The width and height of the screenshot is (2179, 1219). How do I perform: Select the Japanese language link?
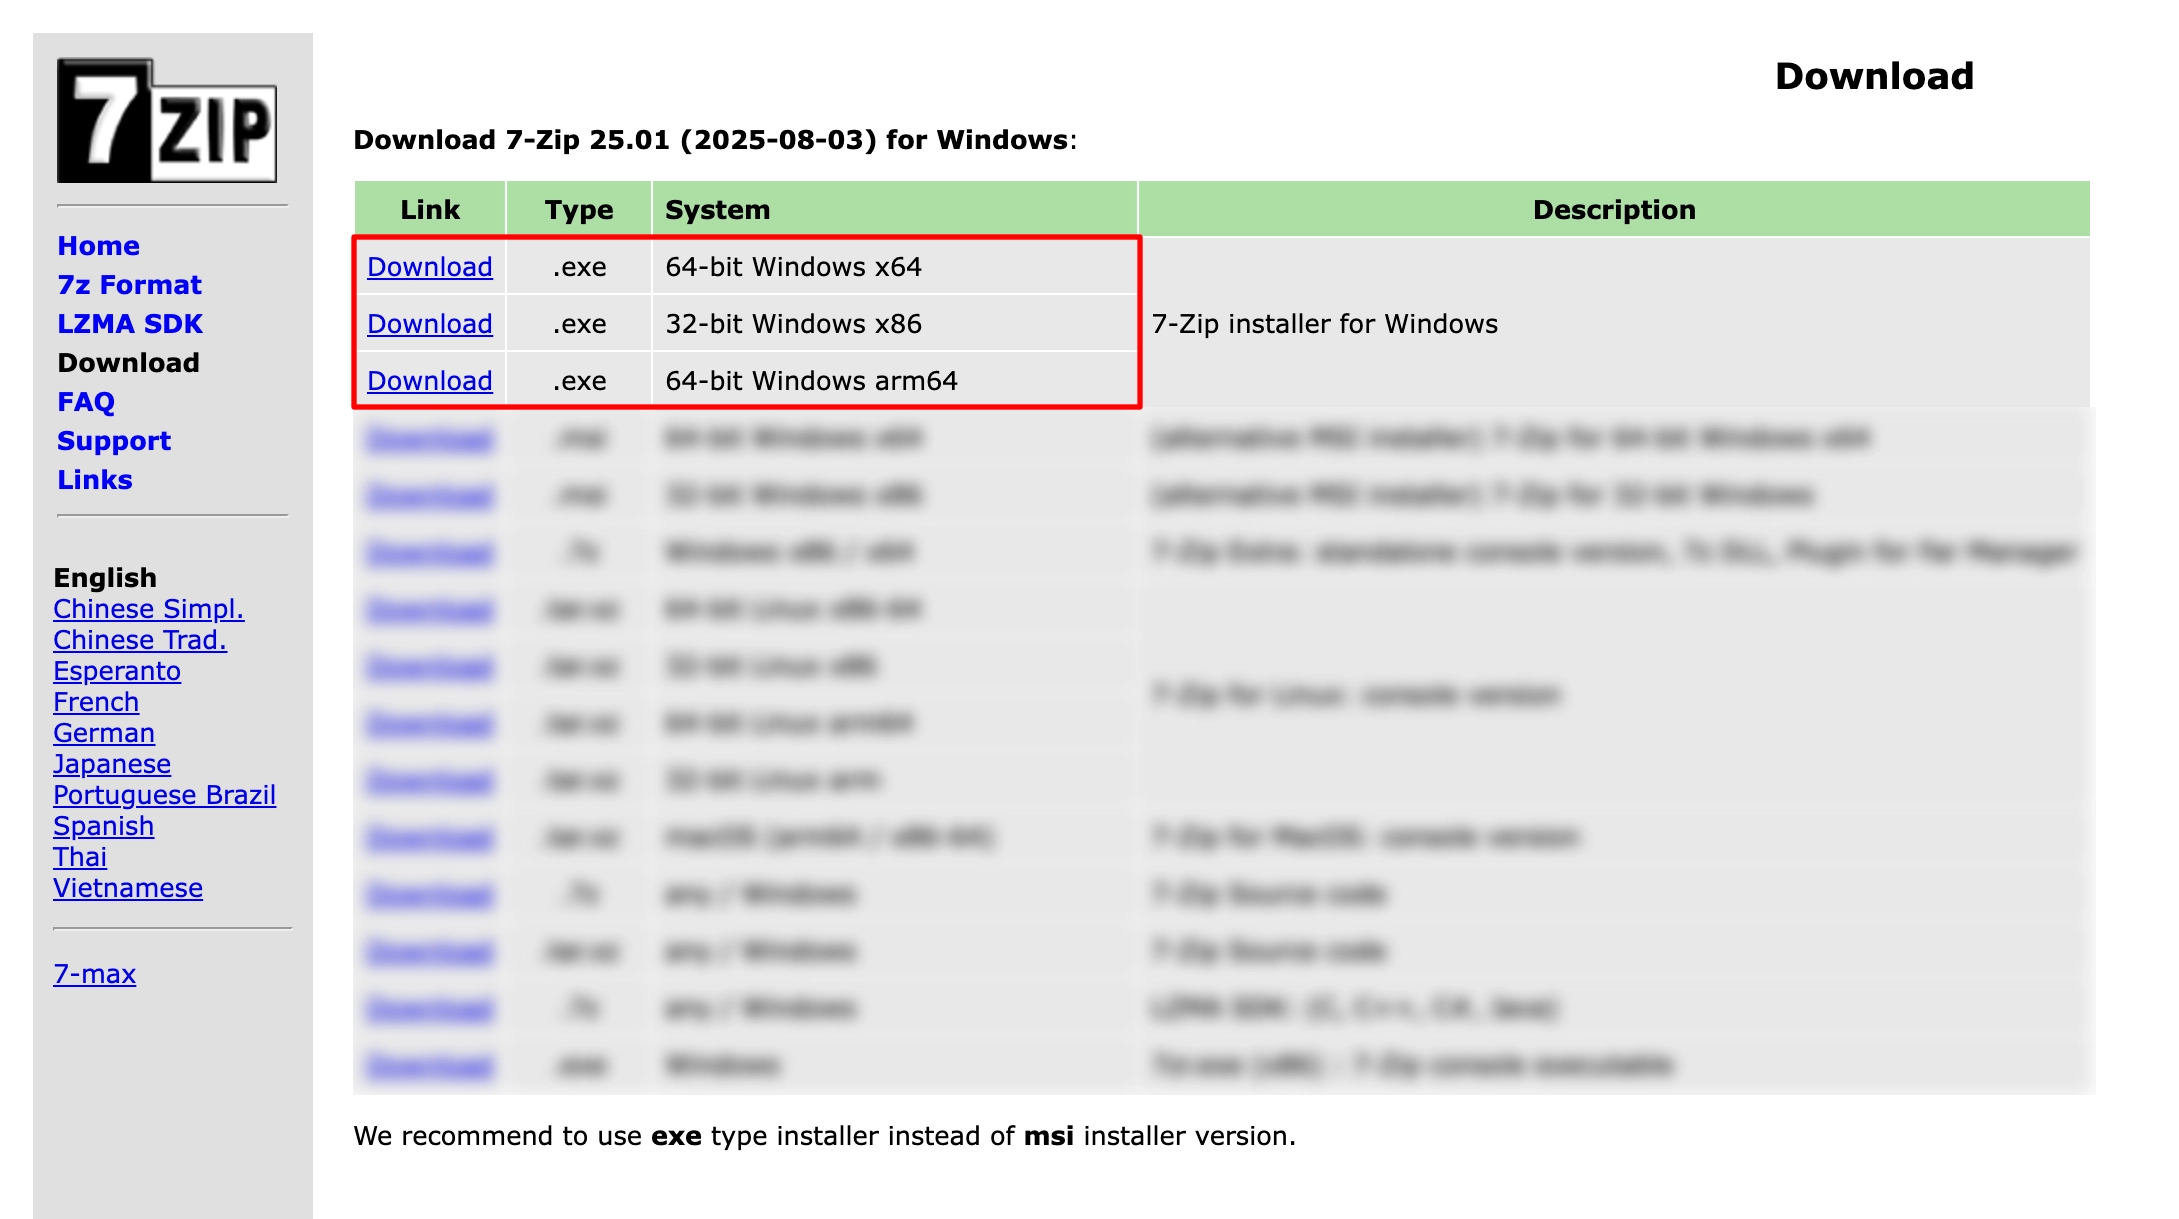pyautogui.click(x=112, y=764)
